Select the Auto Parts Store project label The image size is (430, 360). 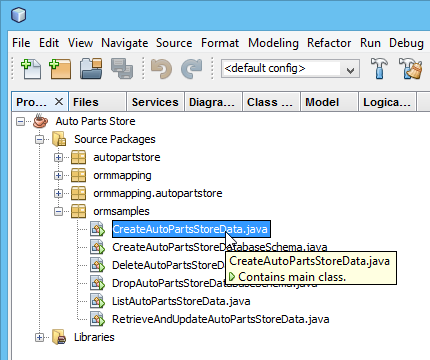point(95,121)
